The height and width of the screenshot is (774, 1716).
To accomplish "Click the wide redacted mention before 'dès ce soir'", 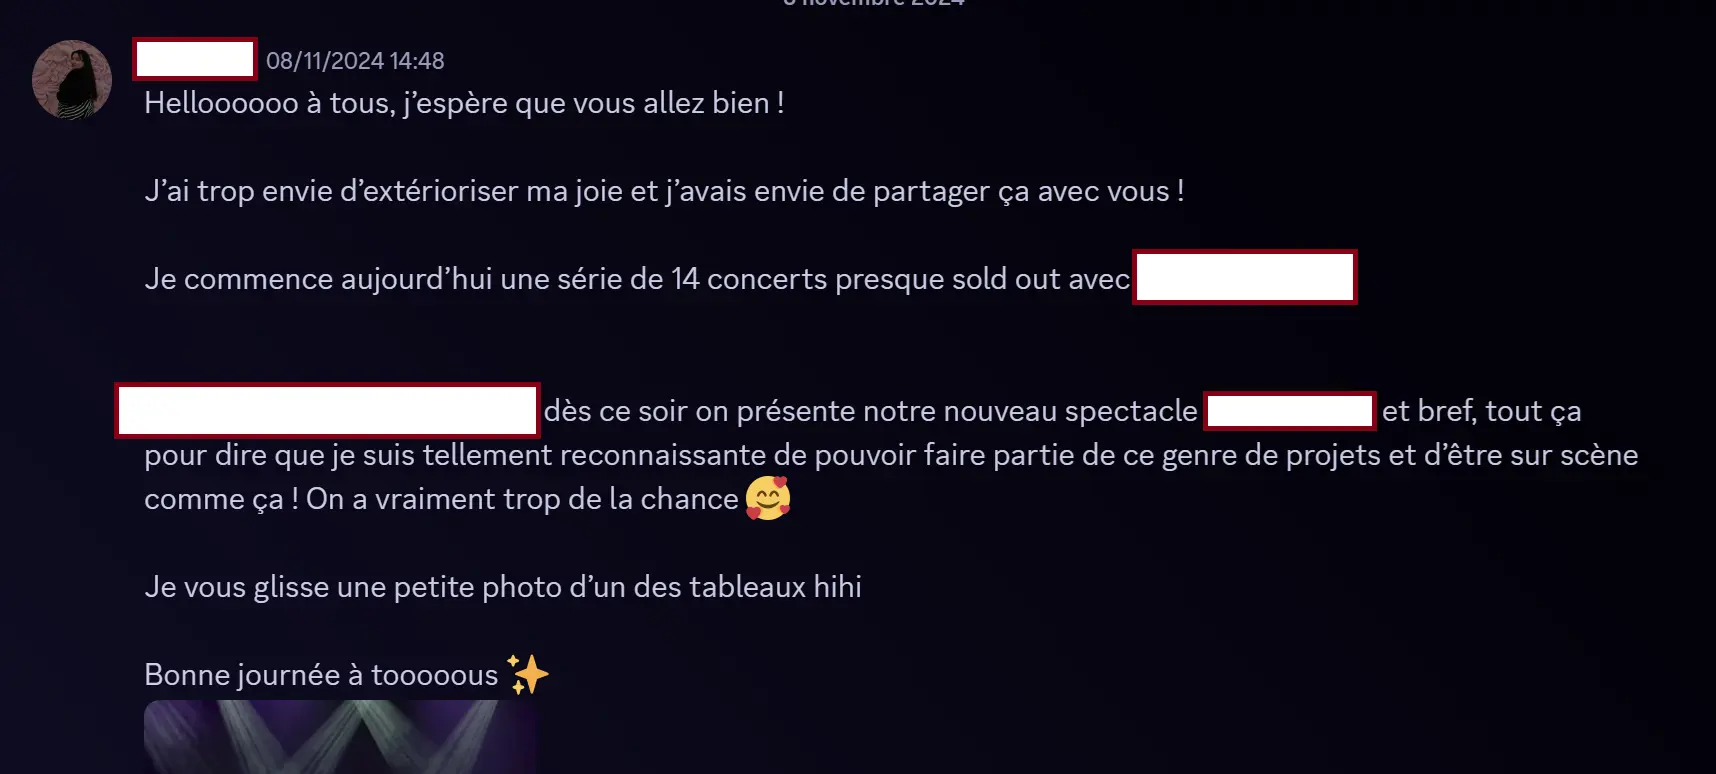I will point(328,410).
